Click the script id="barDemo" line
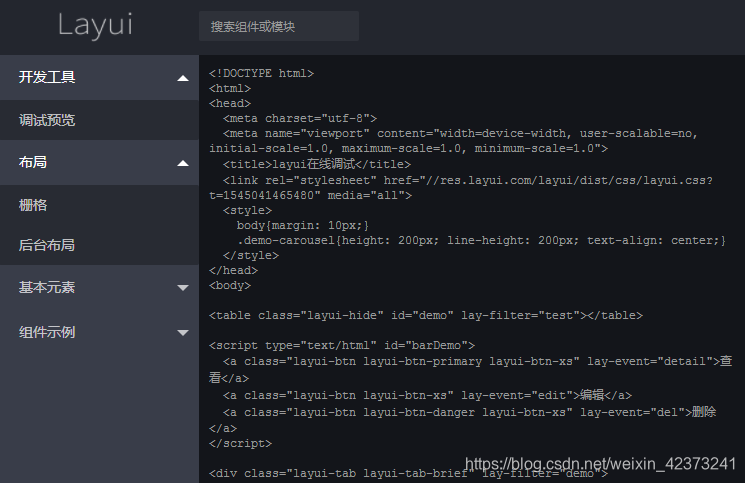745x483 pixels. pos(342,345)
